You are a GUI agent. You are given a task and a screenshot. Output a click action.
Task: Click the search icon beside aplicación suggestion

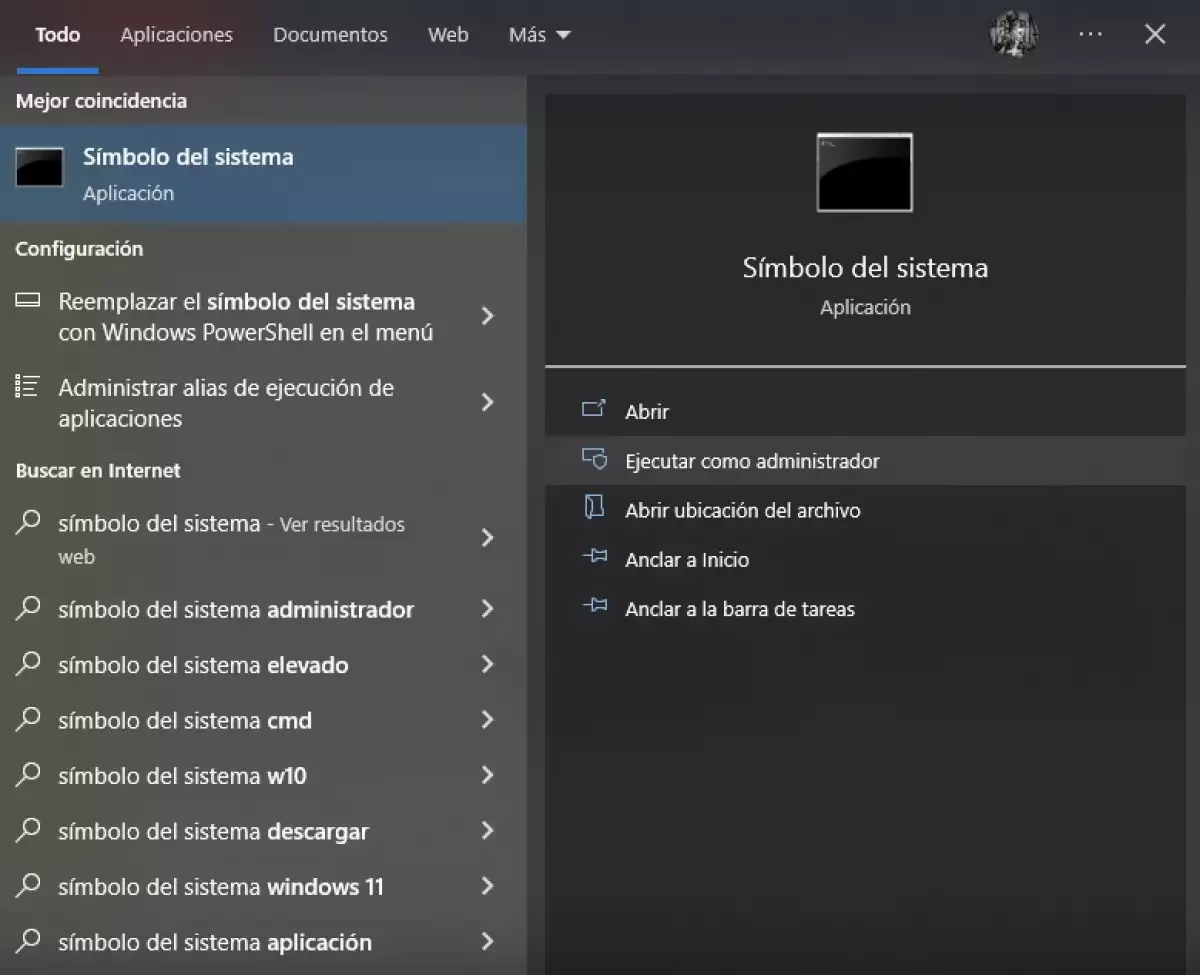[29, 941]
